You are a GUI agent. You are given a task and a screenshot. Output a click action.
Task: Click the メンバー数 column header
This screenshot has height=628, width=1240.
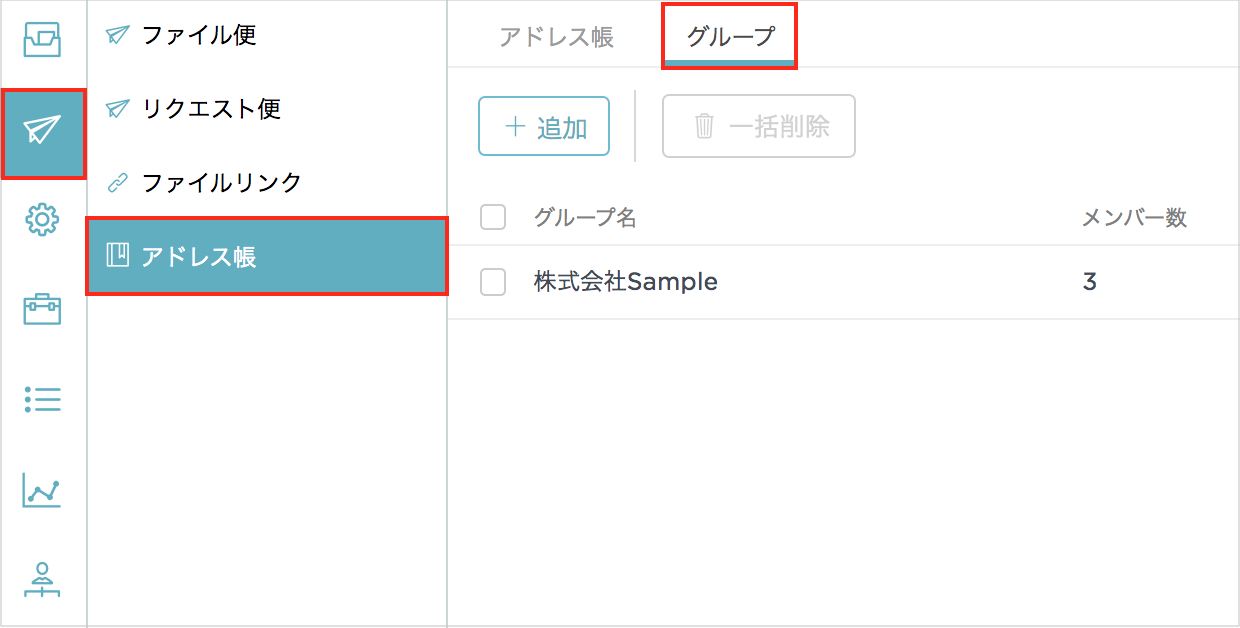[1134, 218]
